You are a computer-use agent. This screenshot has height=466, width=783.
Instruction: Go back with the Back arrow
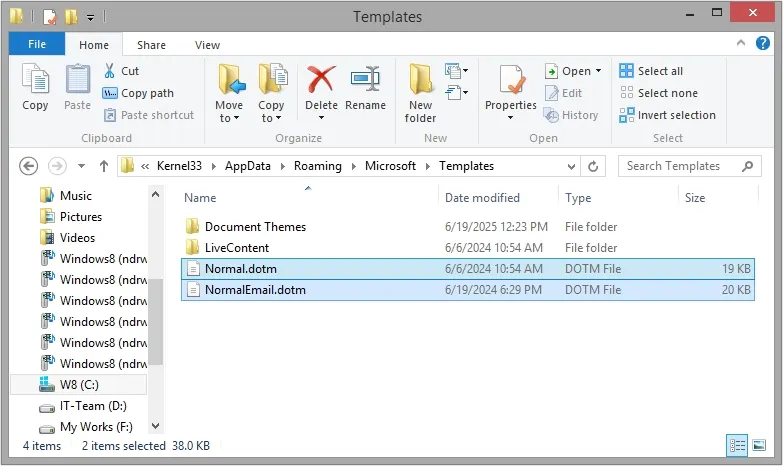pyautogui.click(x=28, y=166)
